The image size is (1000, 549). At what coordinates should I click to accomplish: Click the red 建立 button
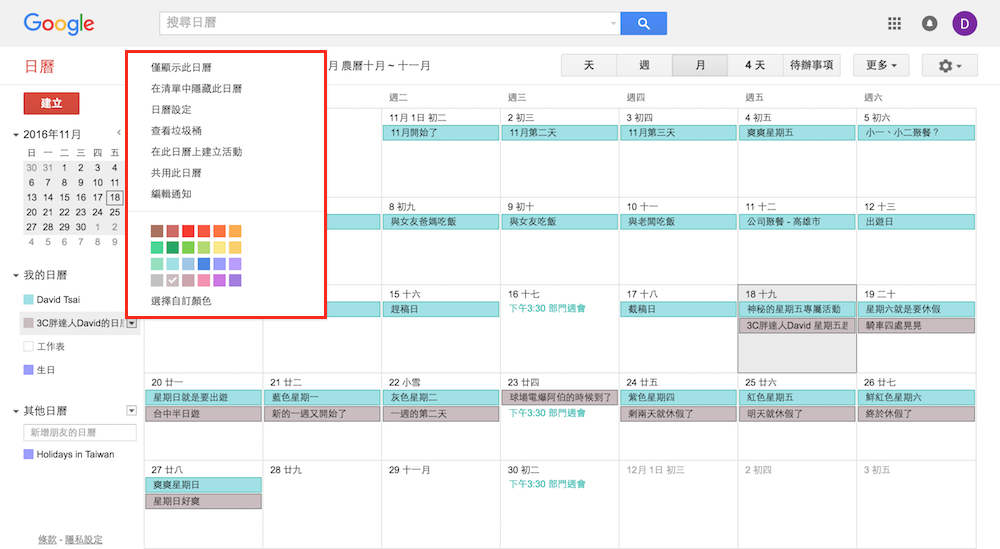pyautogui.click(x=51, y=103)
